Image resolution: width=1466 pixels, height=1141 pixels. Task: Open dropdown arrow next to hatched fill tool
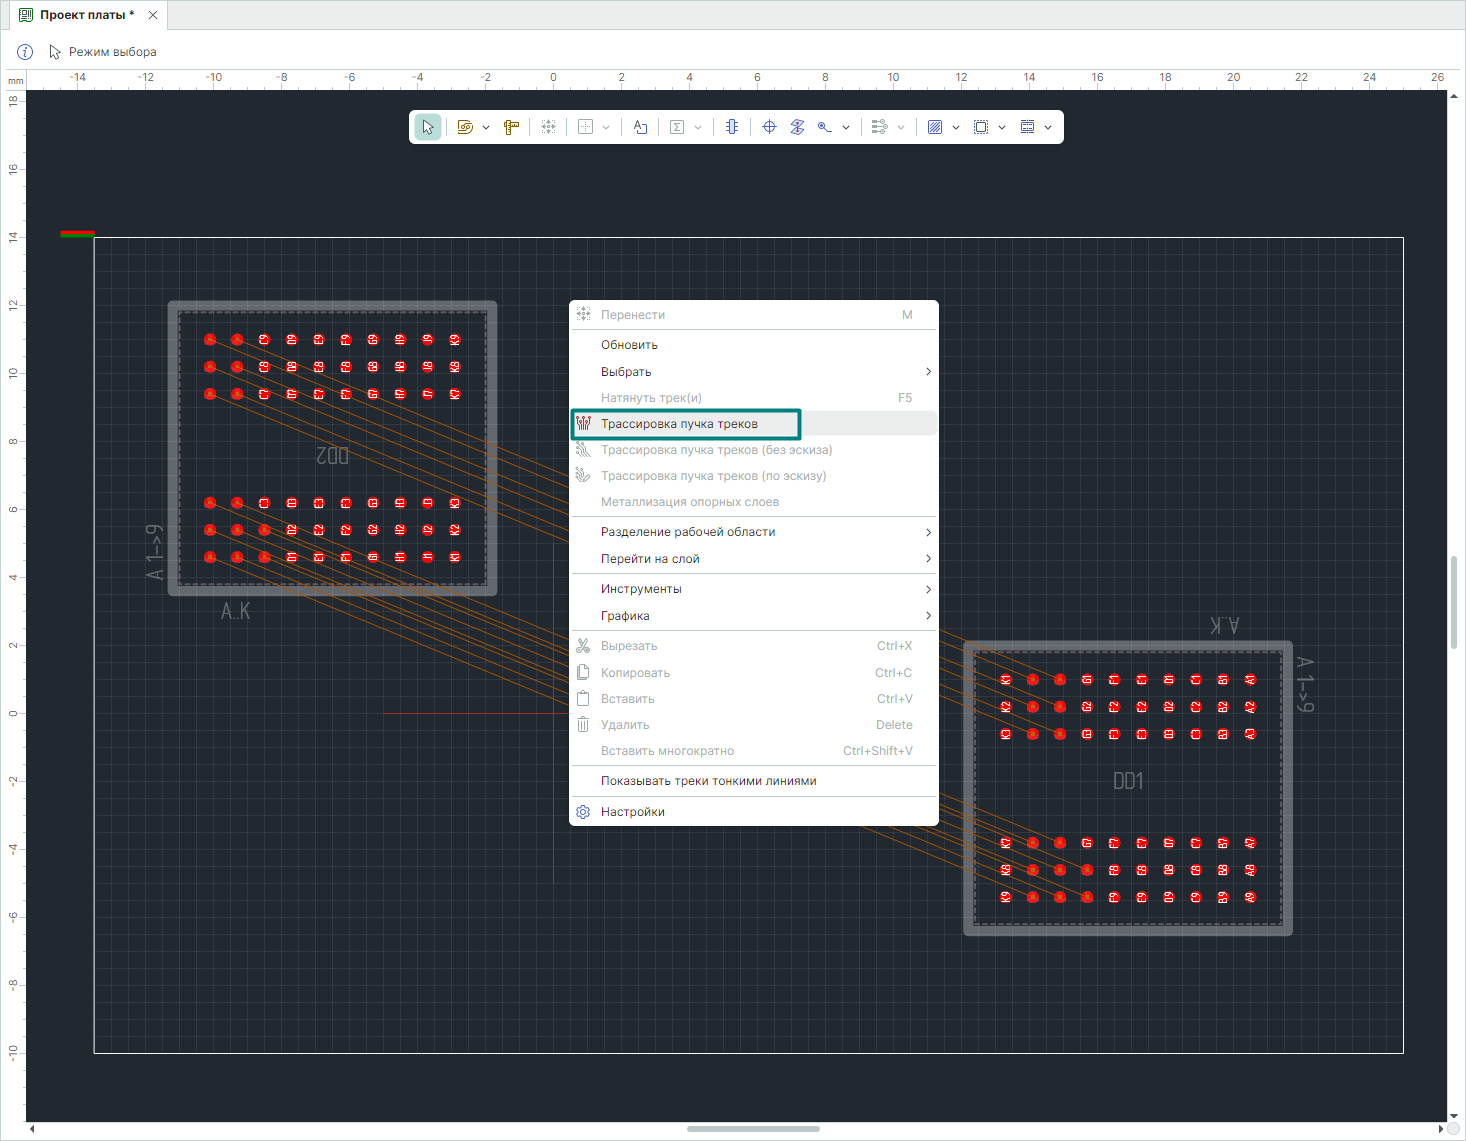pyautogui.click(x=956, y=127)
